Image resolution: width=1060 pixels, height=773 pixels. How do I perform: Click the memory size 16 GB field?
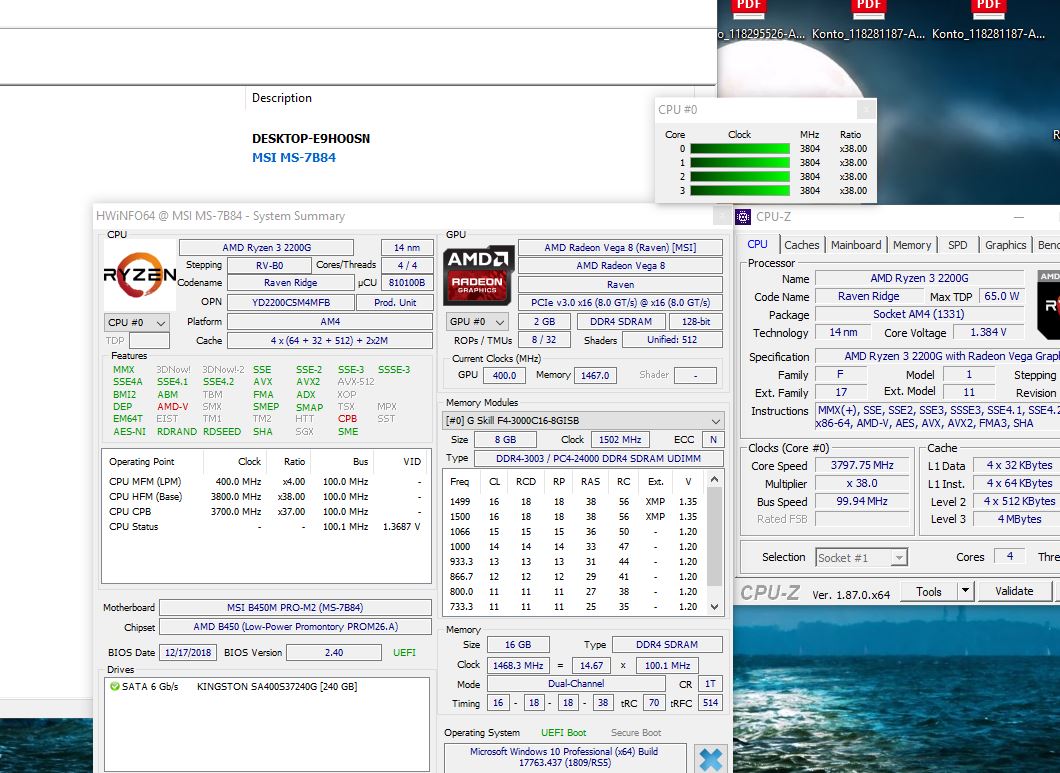coord(518,645)
